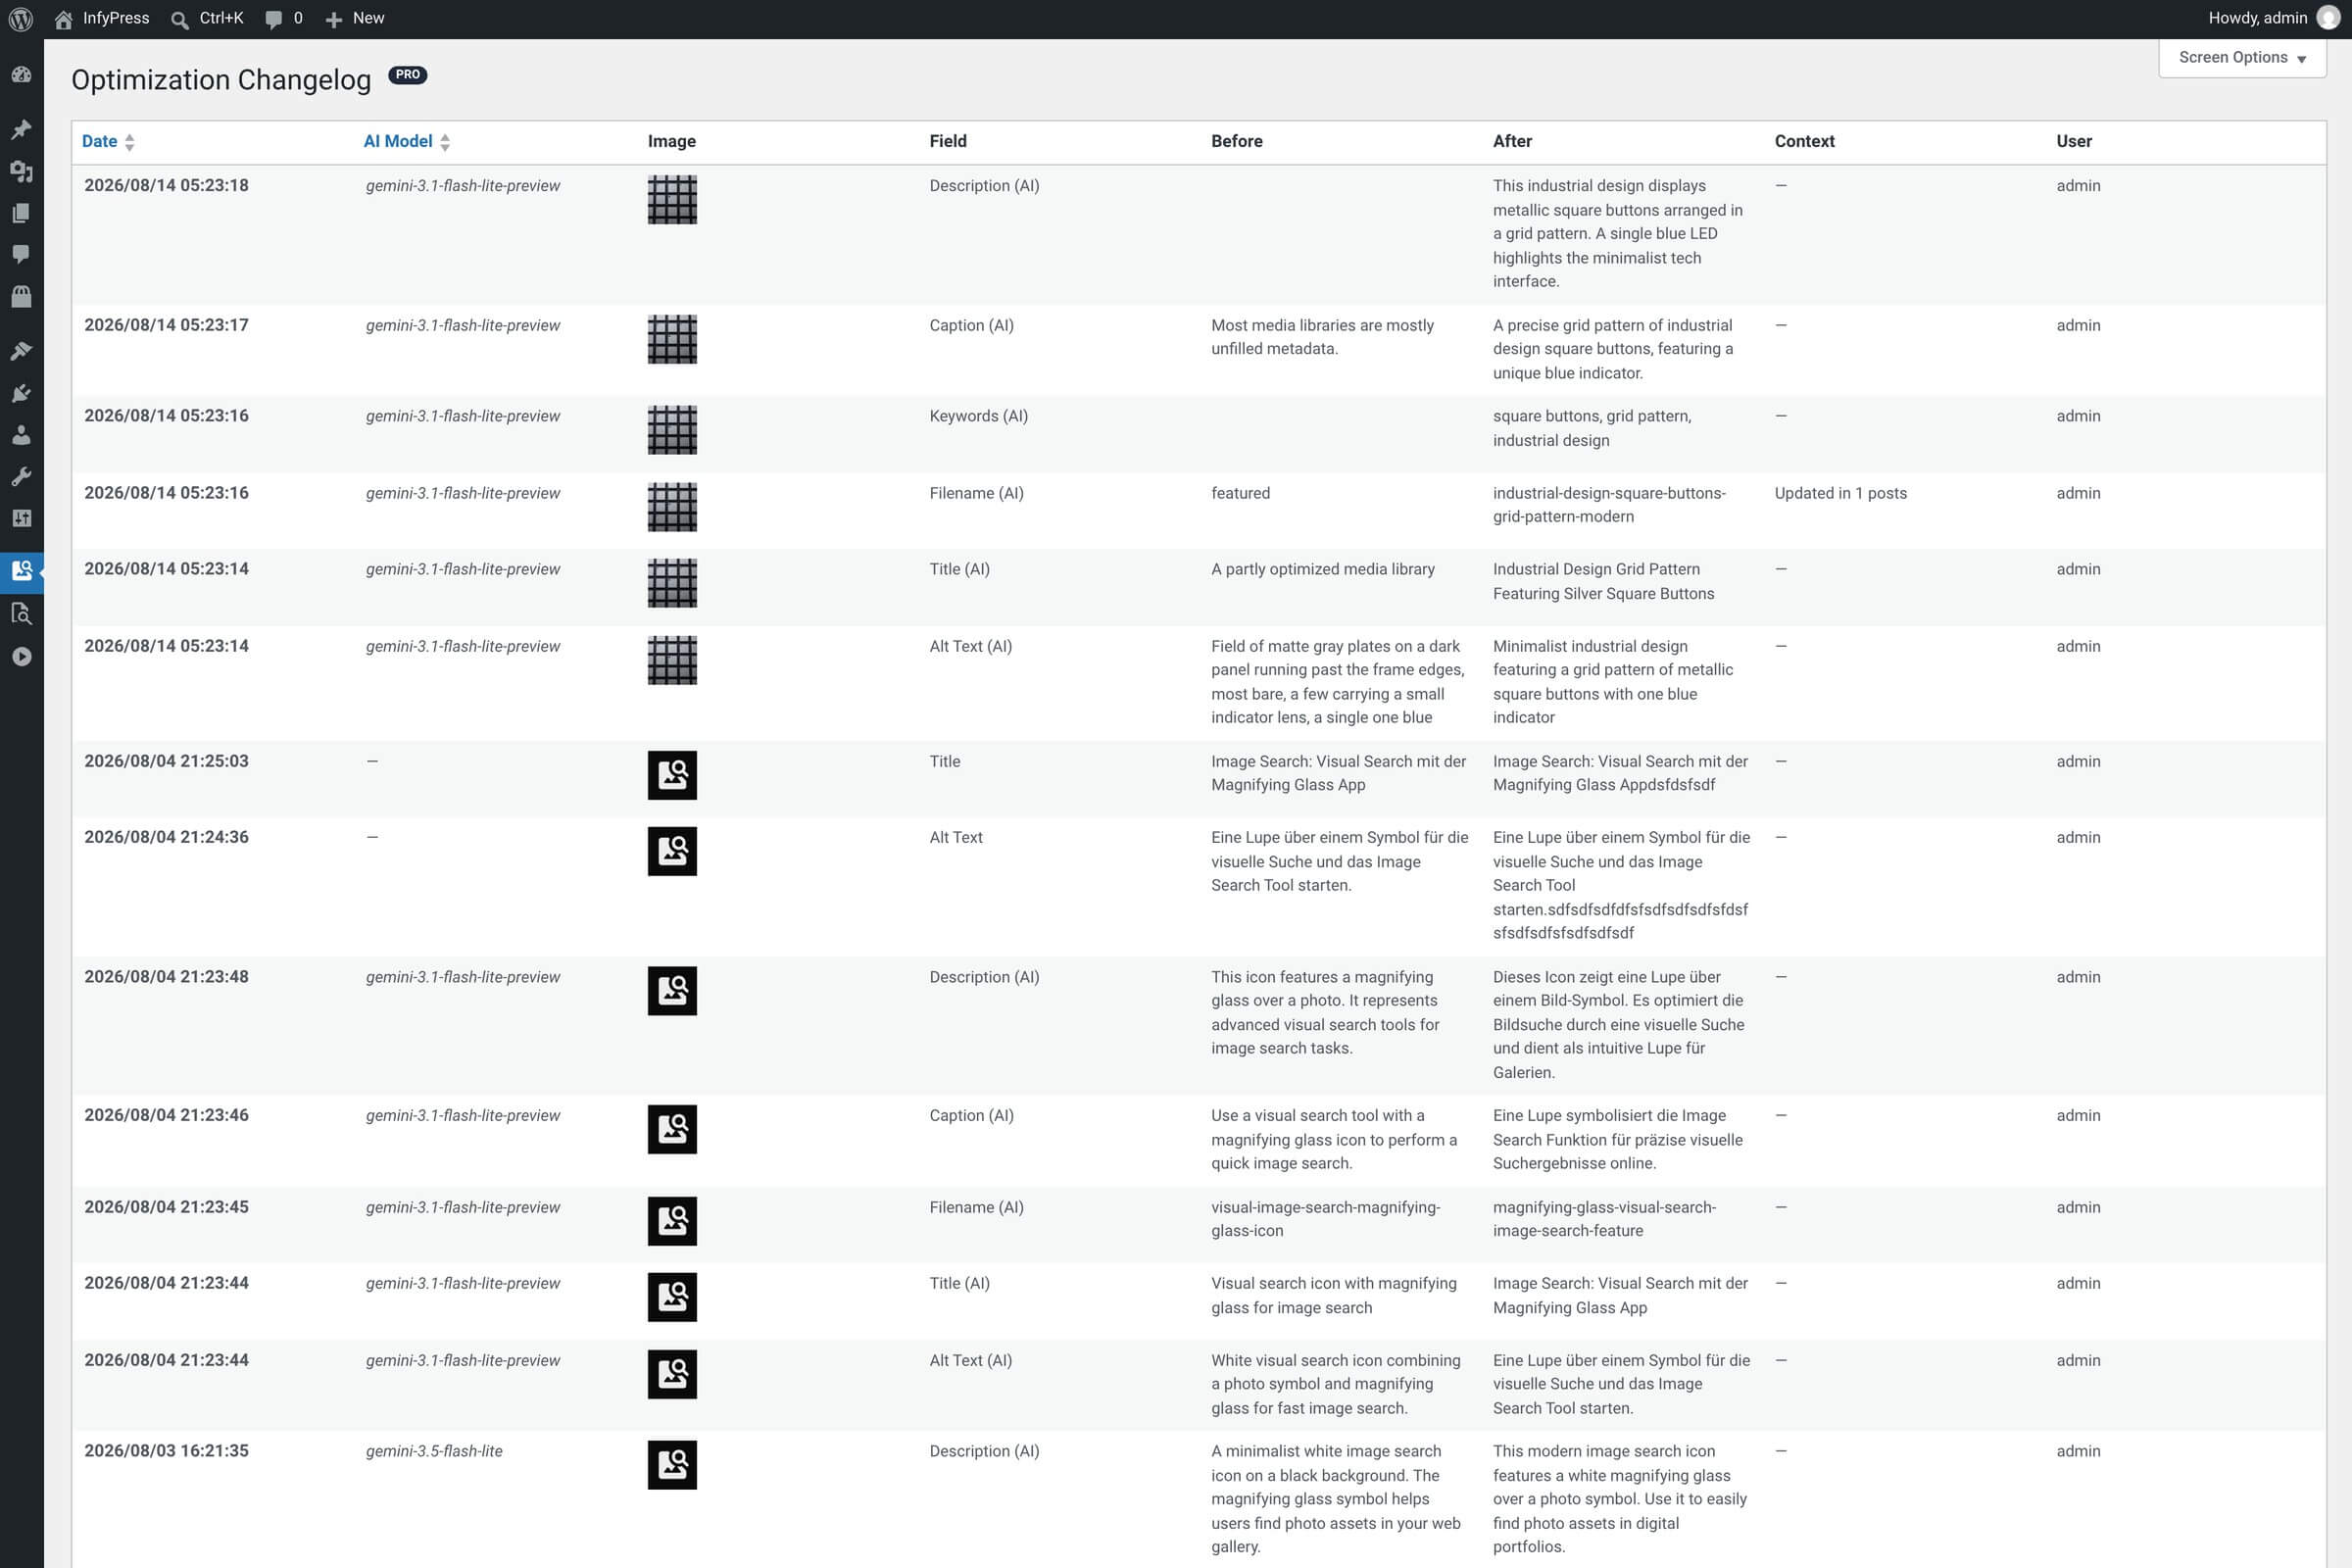Open the store bag sidebar icon

click(21, 296)
